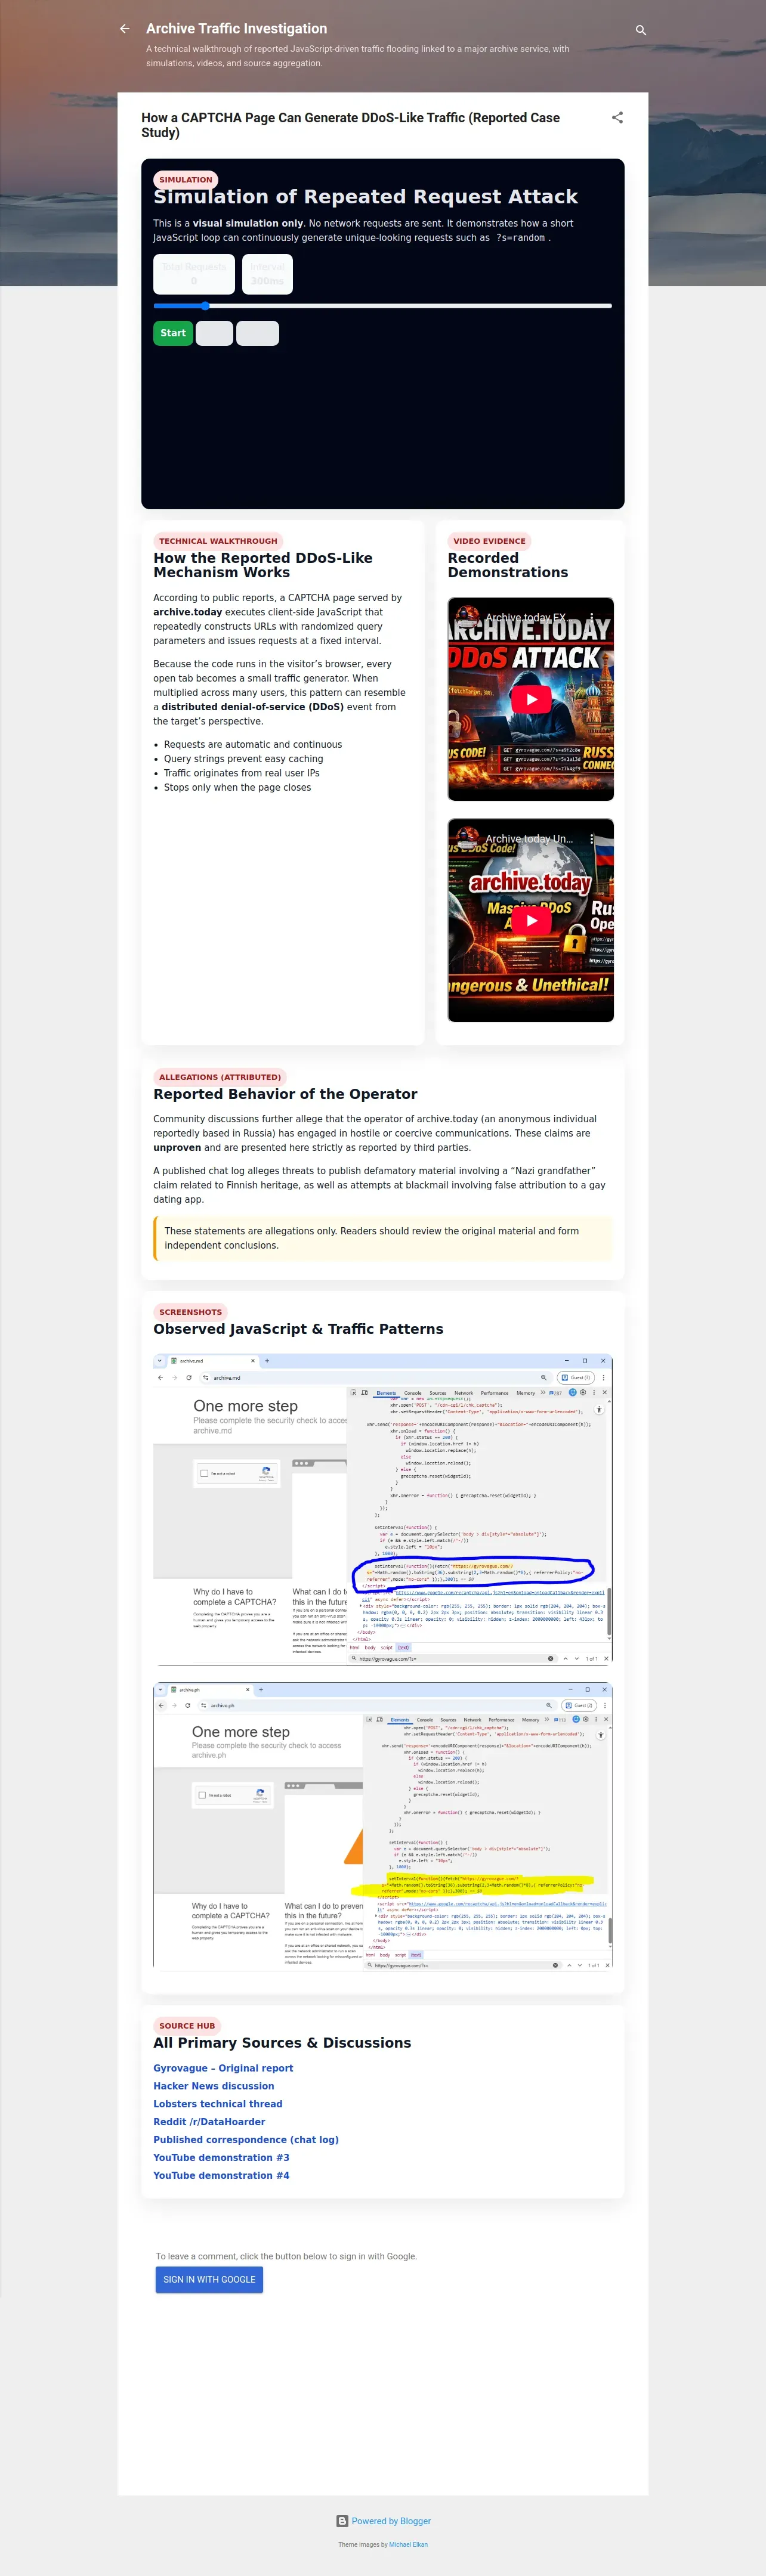Start the request simulation
This screenshot has height=2576, width=766.
[173, 333]
